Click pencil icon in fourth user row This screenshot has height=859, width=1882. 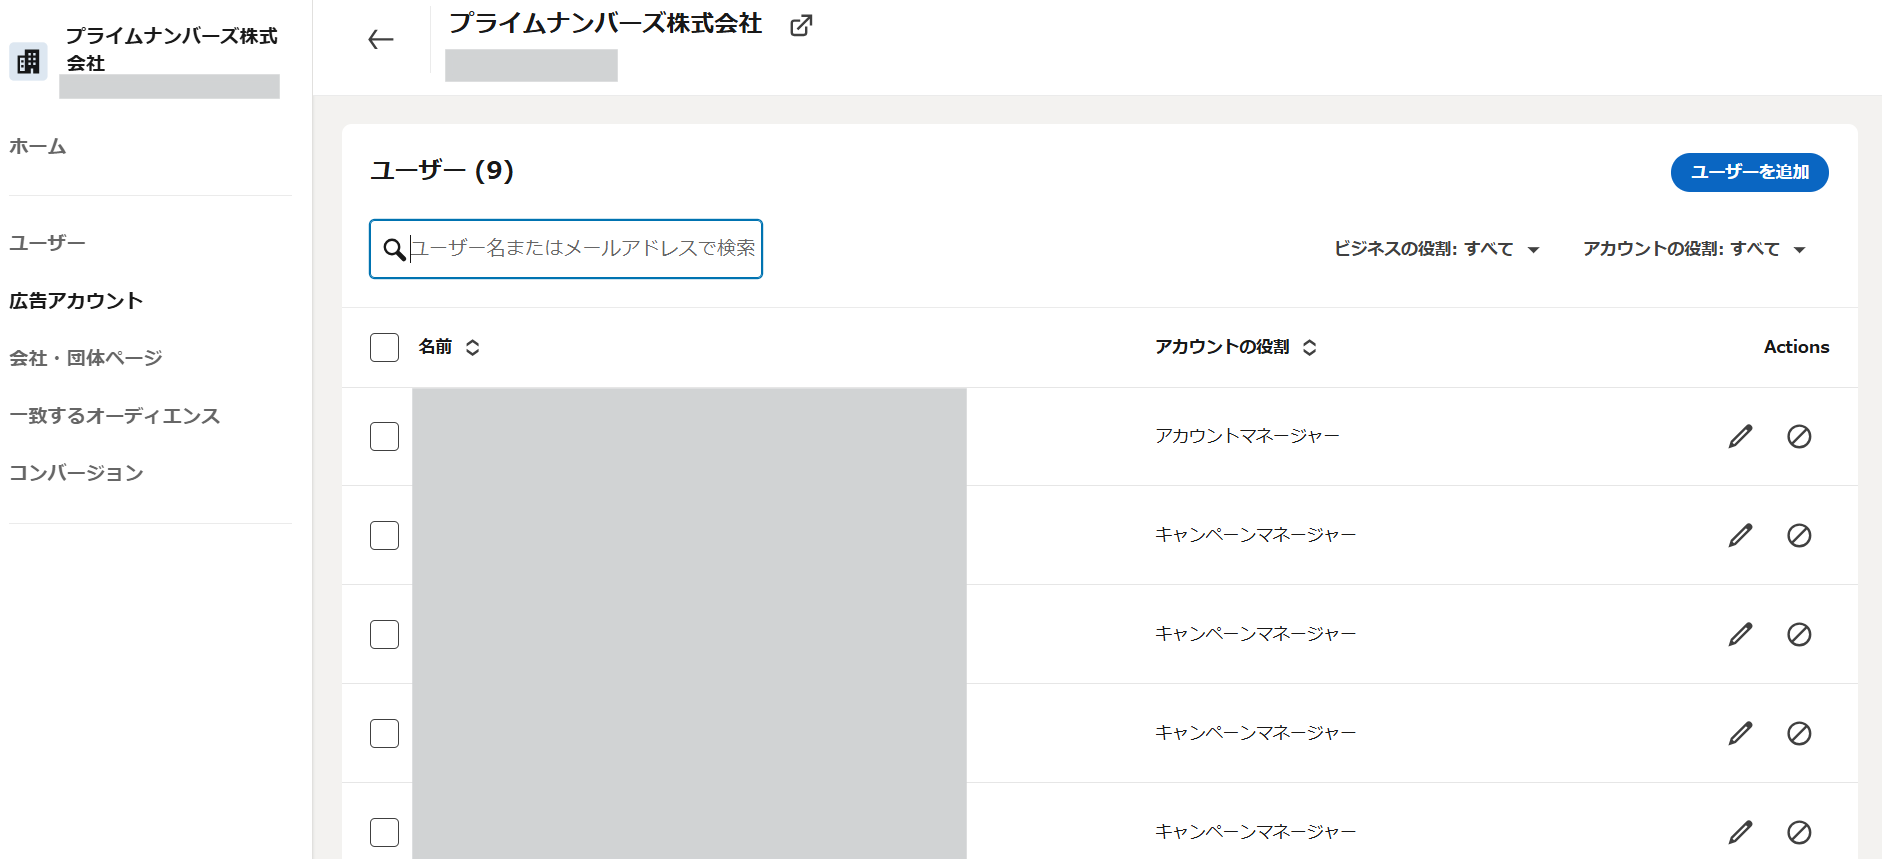1740,733
